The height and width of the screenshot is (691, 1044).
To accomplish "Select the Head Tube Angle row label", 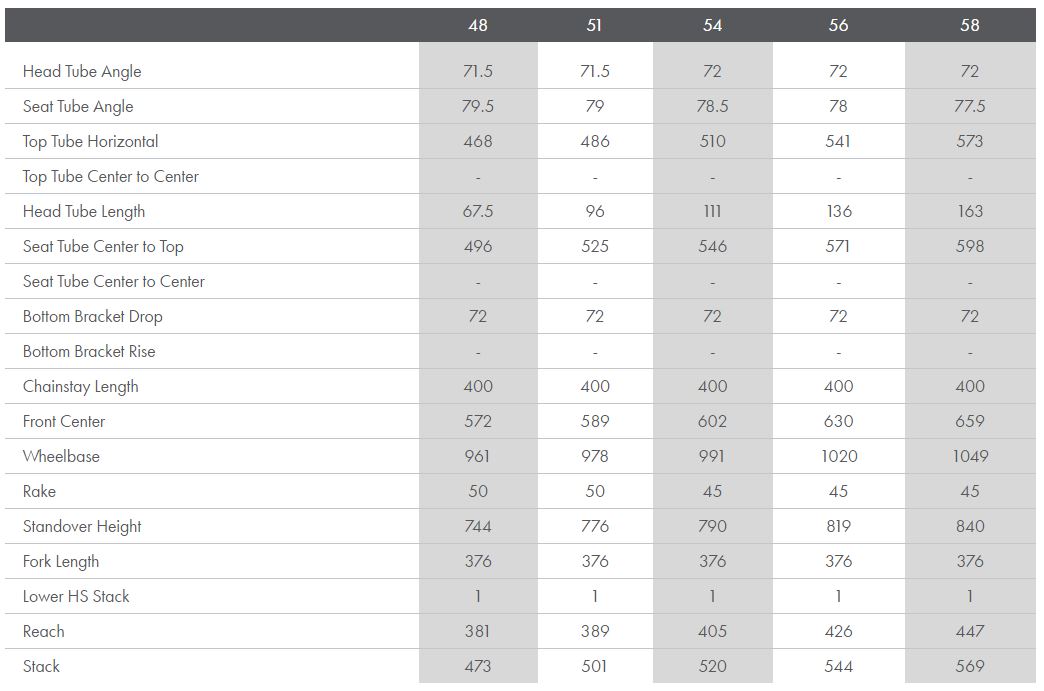I will pos(82,72).
